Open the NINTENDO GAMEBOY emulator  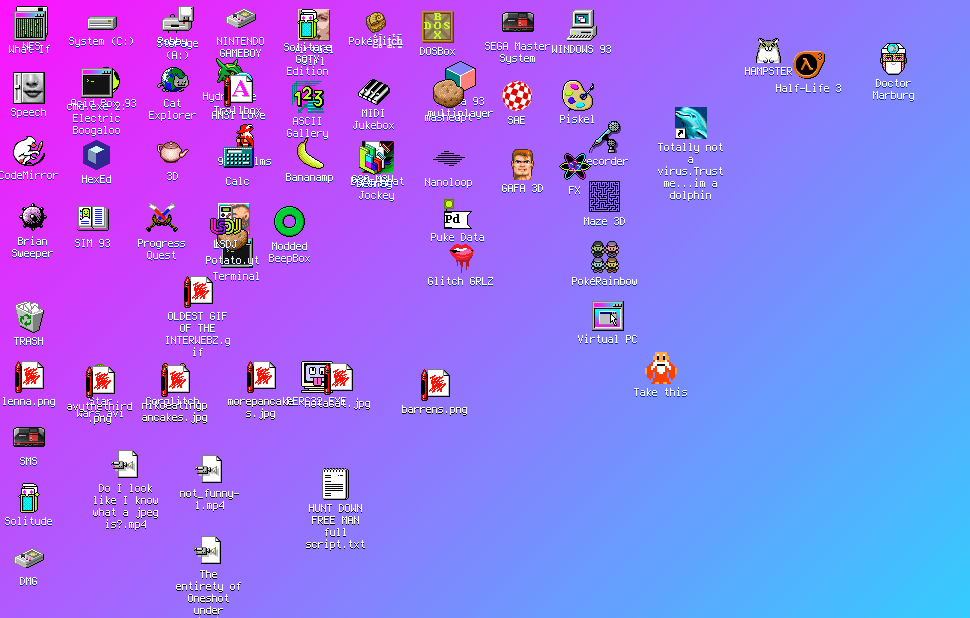point(240,21)
